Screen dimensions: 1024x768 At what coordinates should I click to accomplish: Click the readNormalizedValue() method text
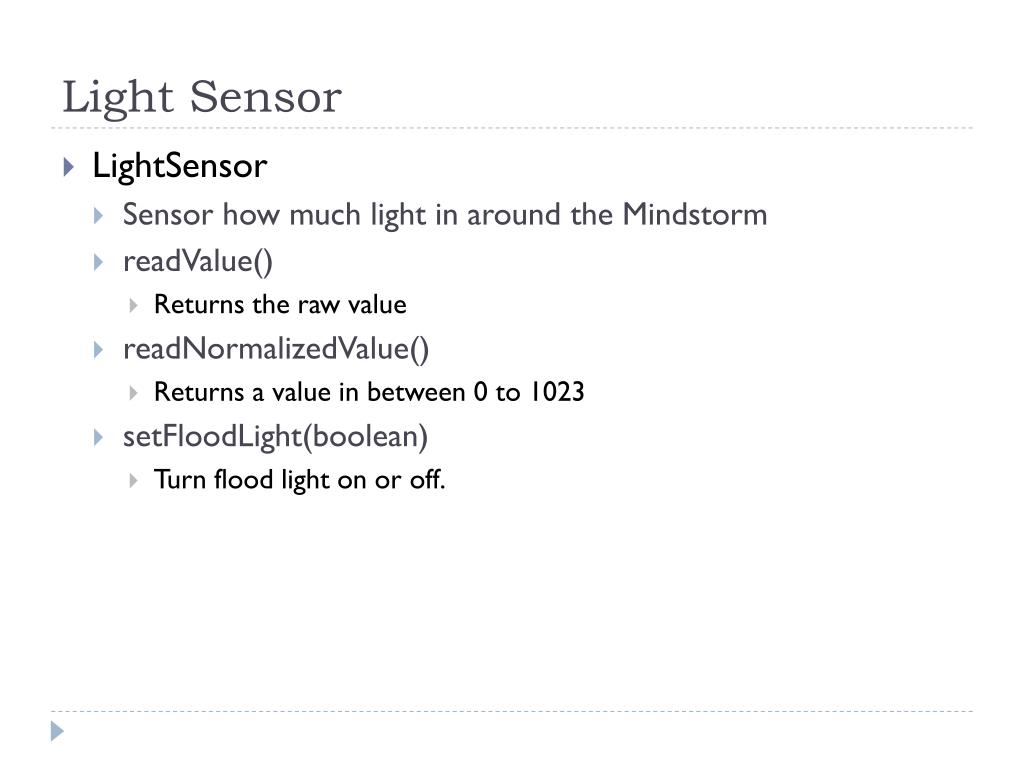276,349
